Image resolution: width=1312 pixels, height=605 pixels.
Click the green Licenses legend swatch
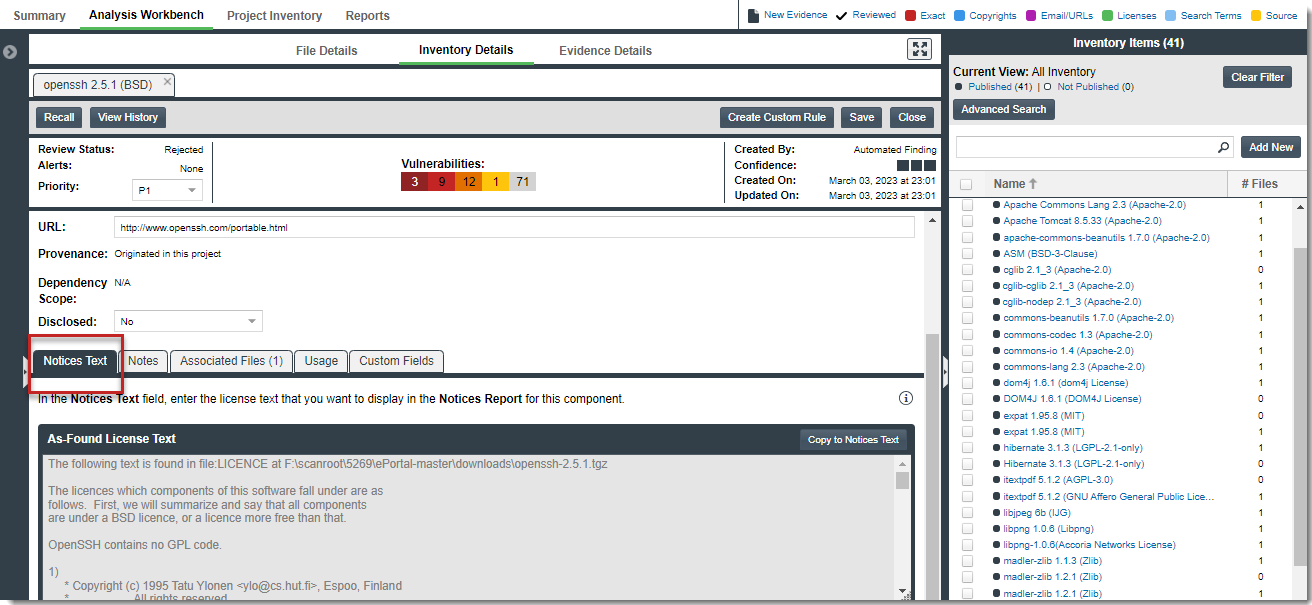coord(1107,15)
